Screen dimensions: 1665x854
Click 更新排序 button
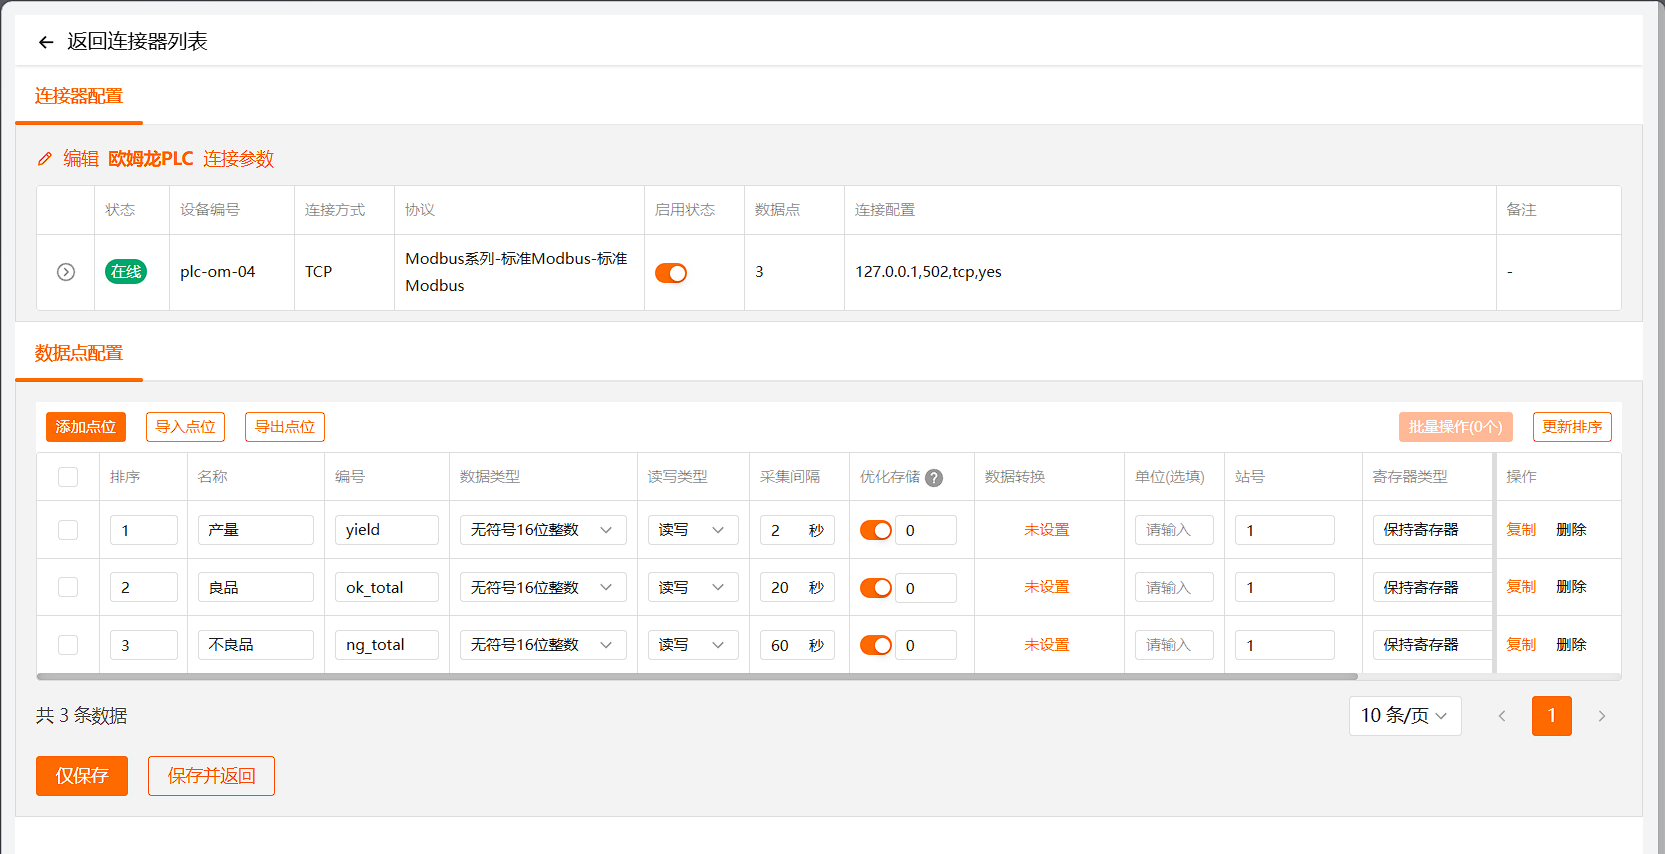pyautogui.click(x=1572, y=427)
